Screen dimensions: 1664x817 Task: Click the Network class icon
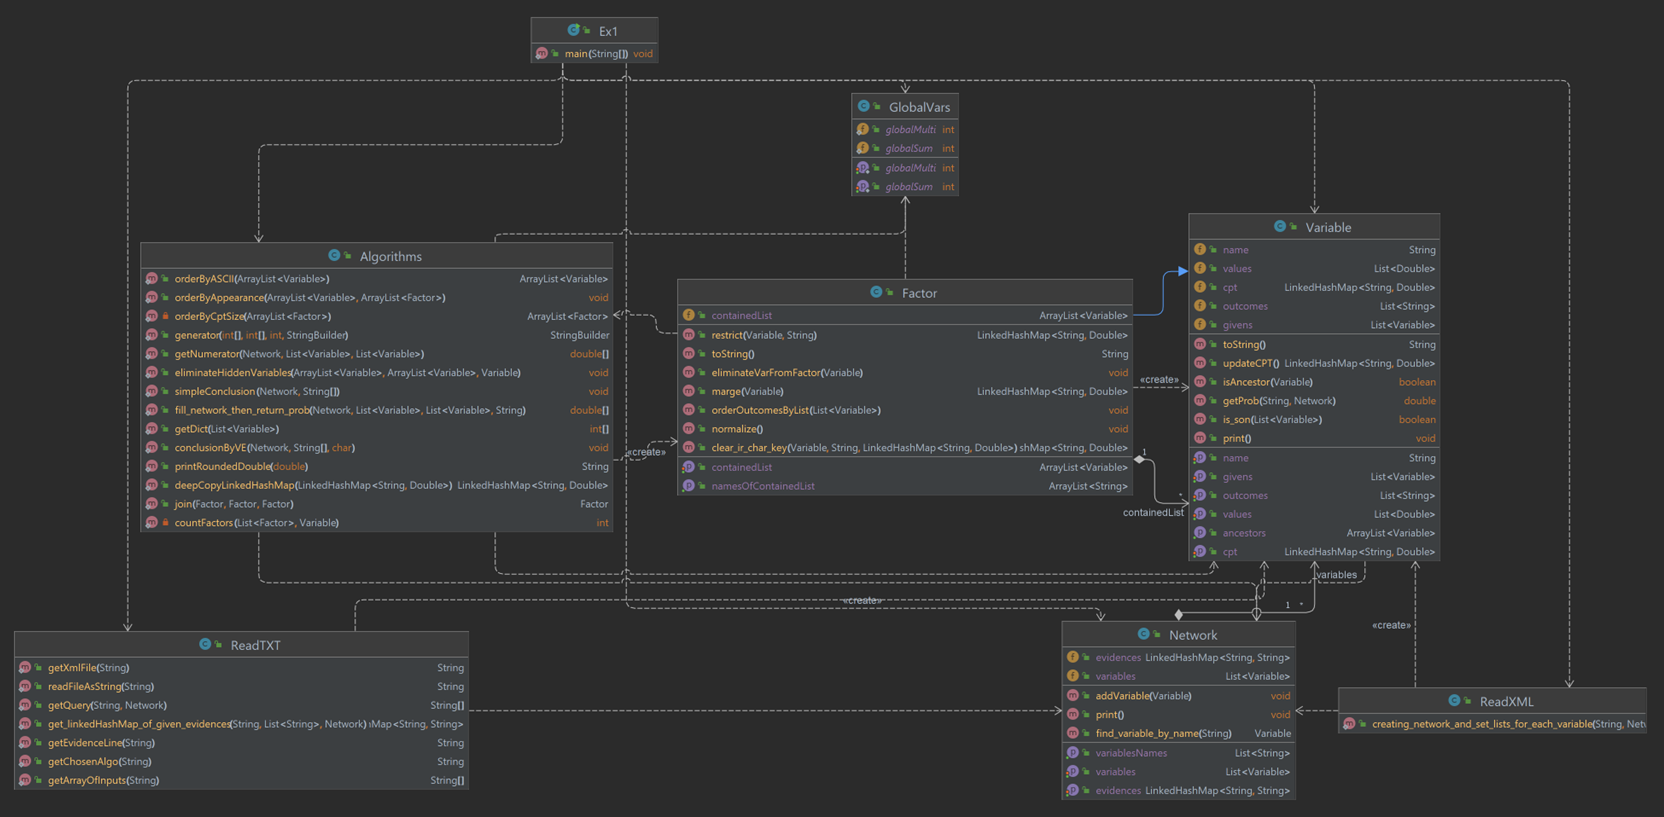[x=1143, y=634]
